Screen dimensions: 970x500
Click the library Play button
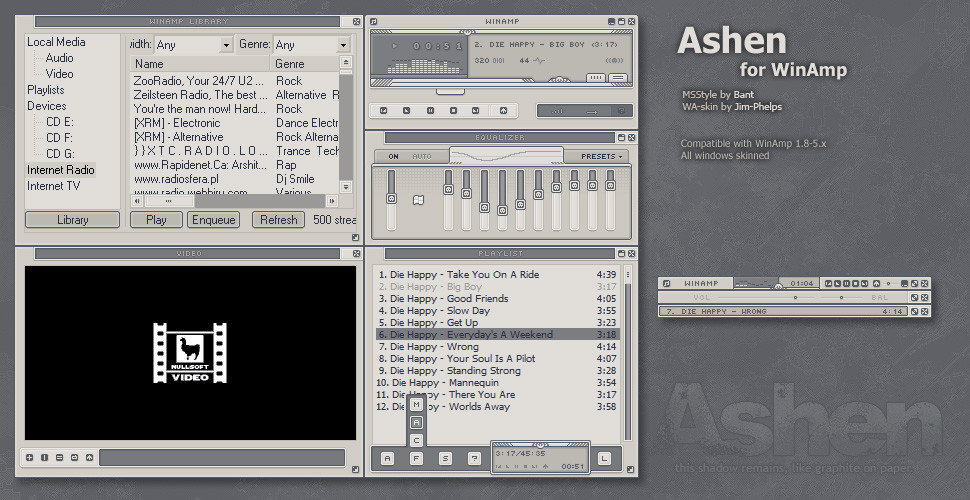[x=157, y=220]
